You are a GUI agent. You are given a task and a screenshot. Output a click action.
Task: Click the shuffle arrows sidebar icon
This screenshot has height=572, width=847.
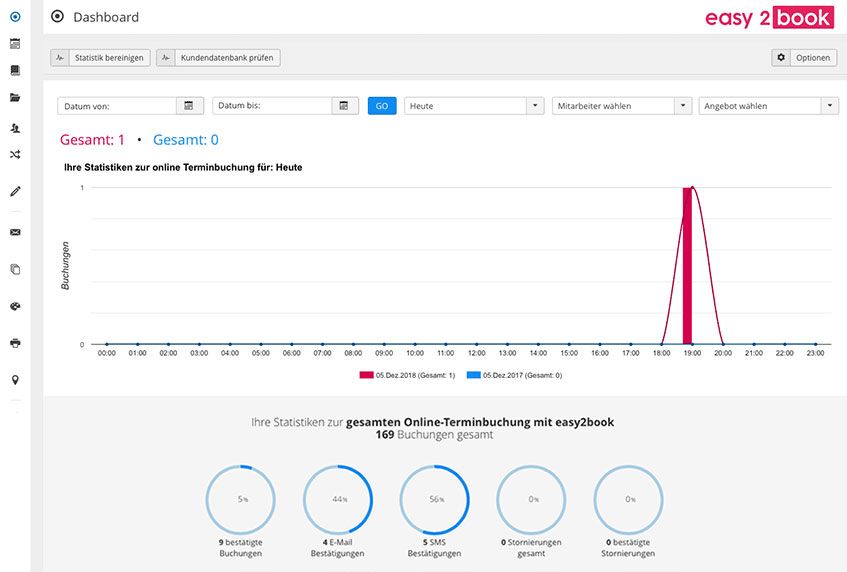point(15,154)
